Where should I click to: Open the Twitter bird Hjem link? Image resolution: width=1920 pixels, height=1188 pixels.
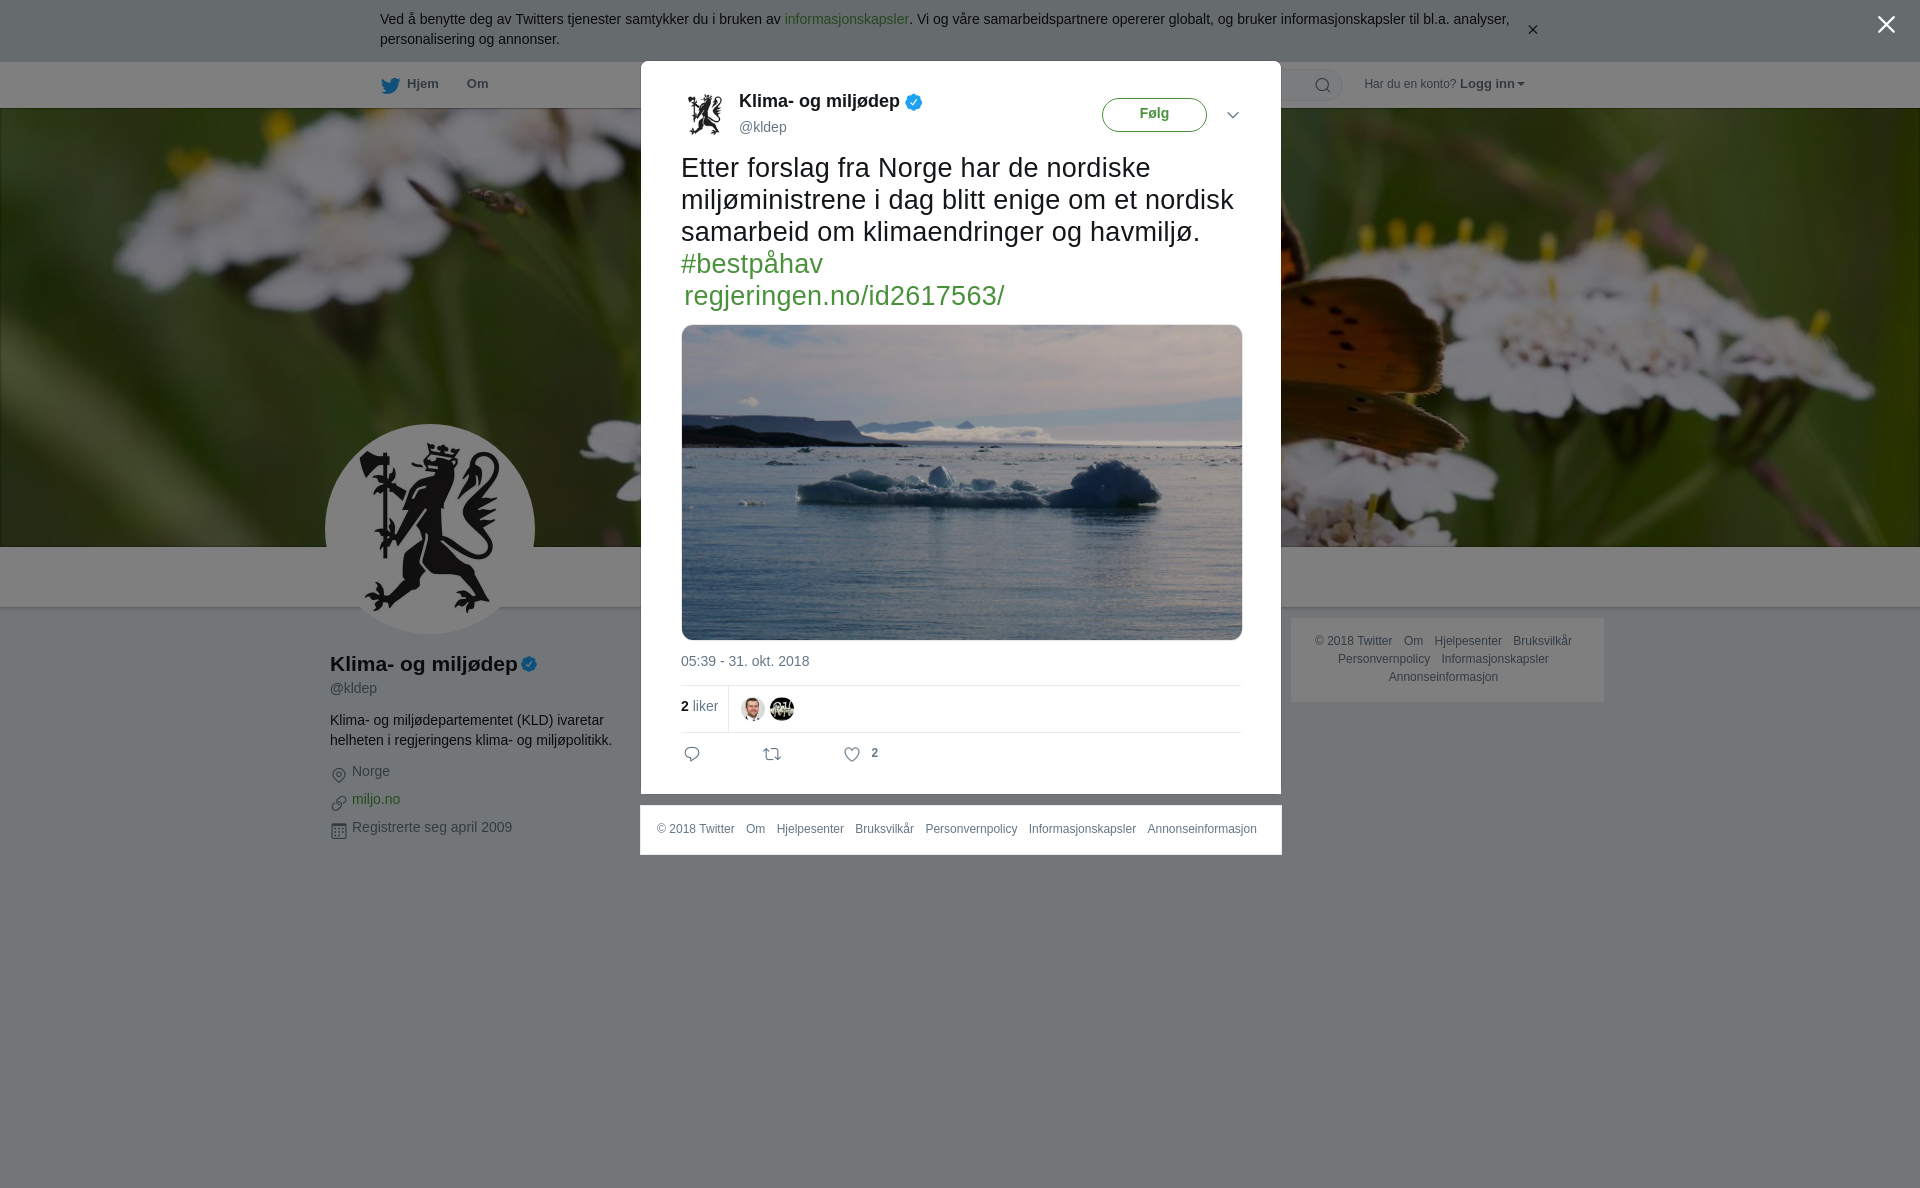click(410, 84)
